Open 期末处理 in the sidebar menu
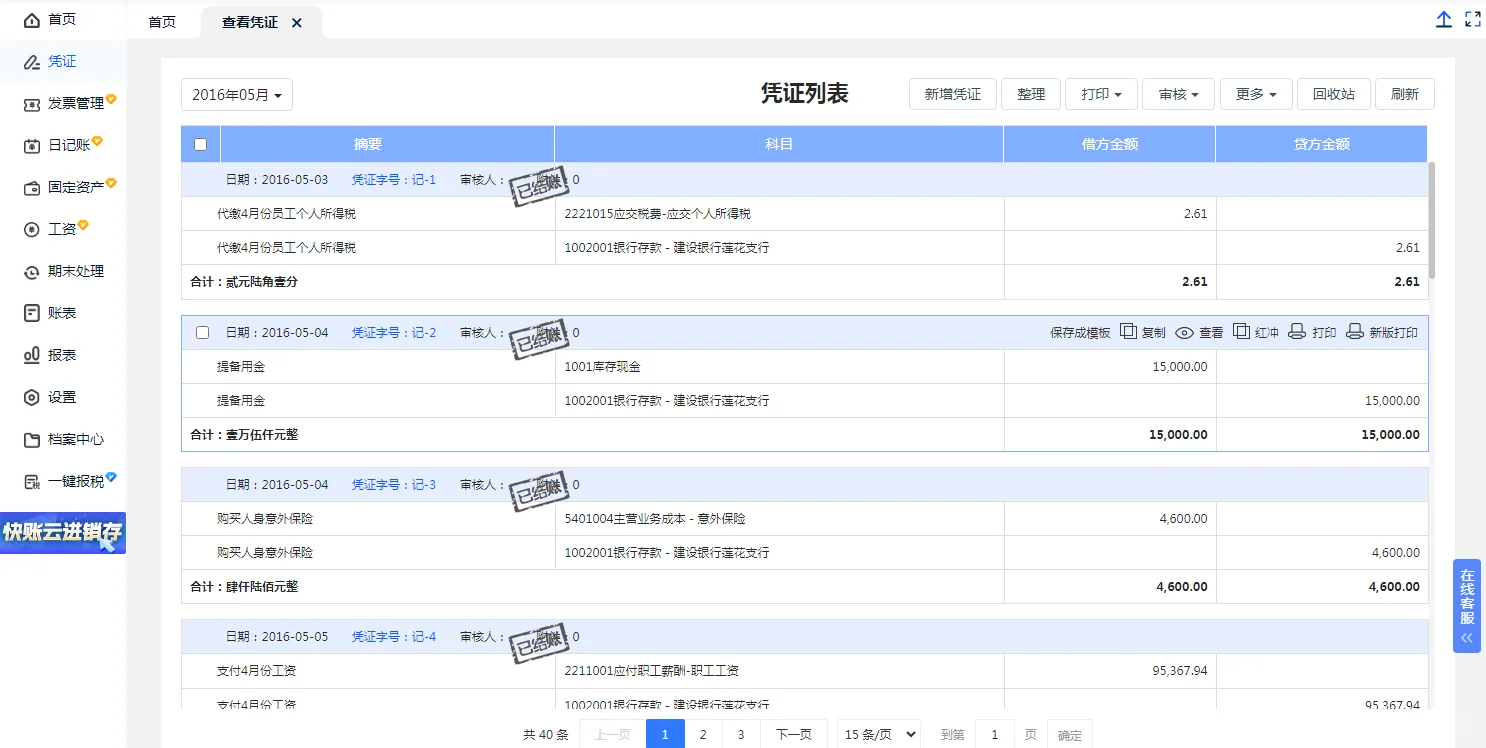The width and height of the screenshot is (1486, 748). point(76,271)
